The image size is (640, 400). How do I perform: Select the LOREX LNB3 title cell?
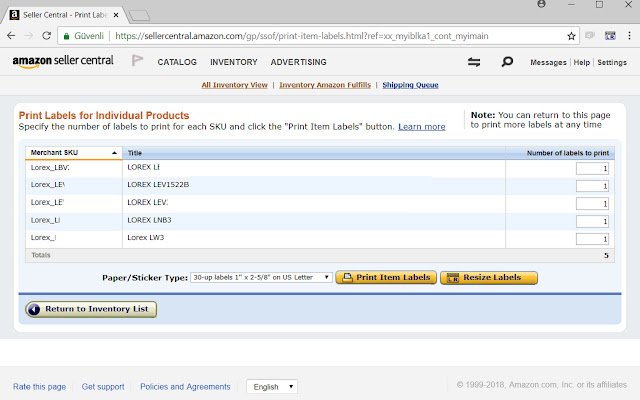(x=313, y=220)
